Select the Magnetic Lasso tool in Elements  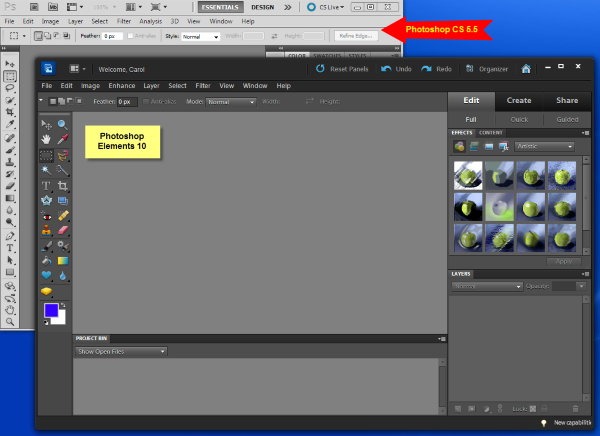(x=63, y=155)
